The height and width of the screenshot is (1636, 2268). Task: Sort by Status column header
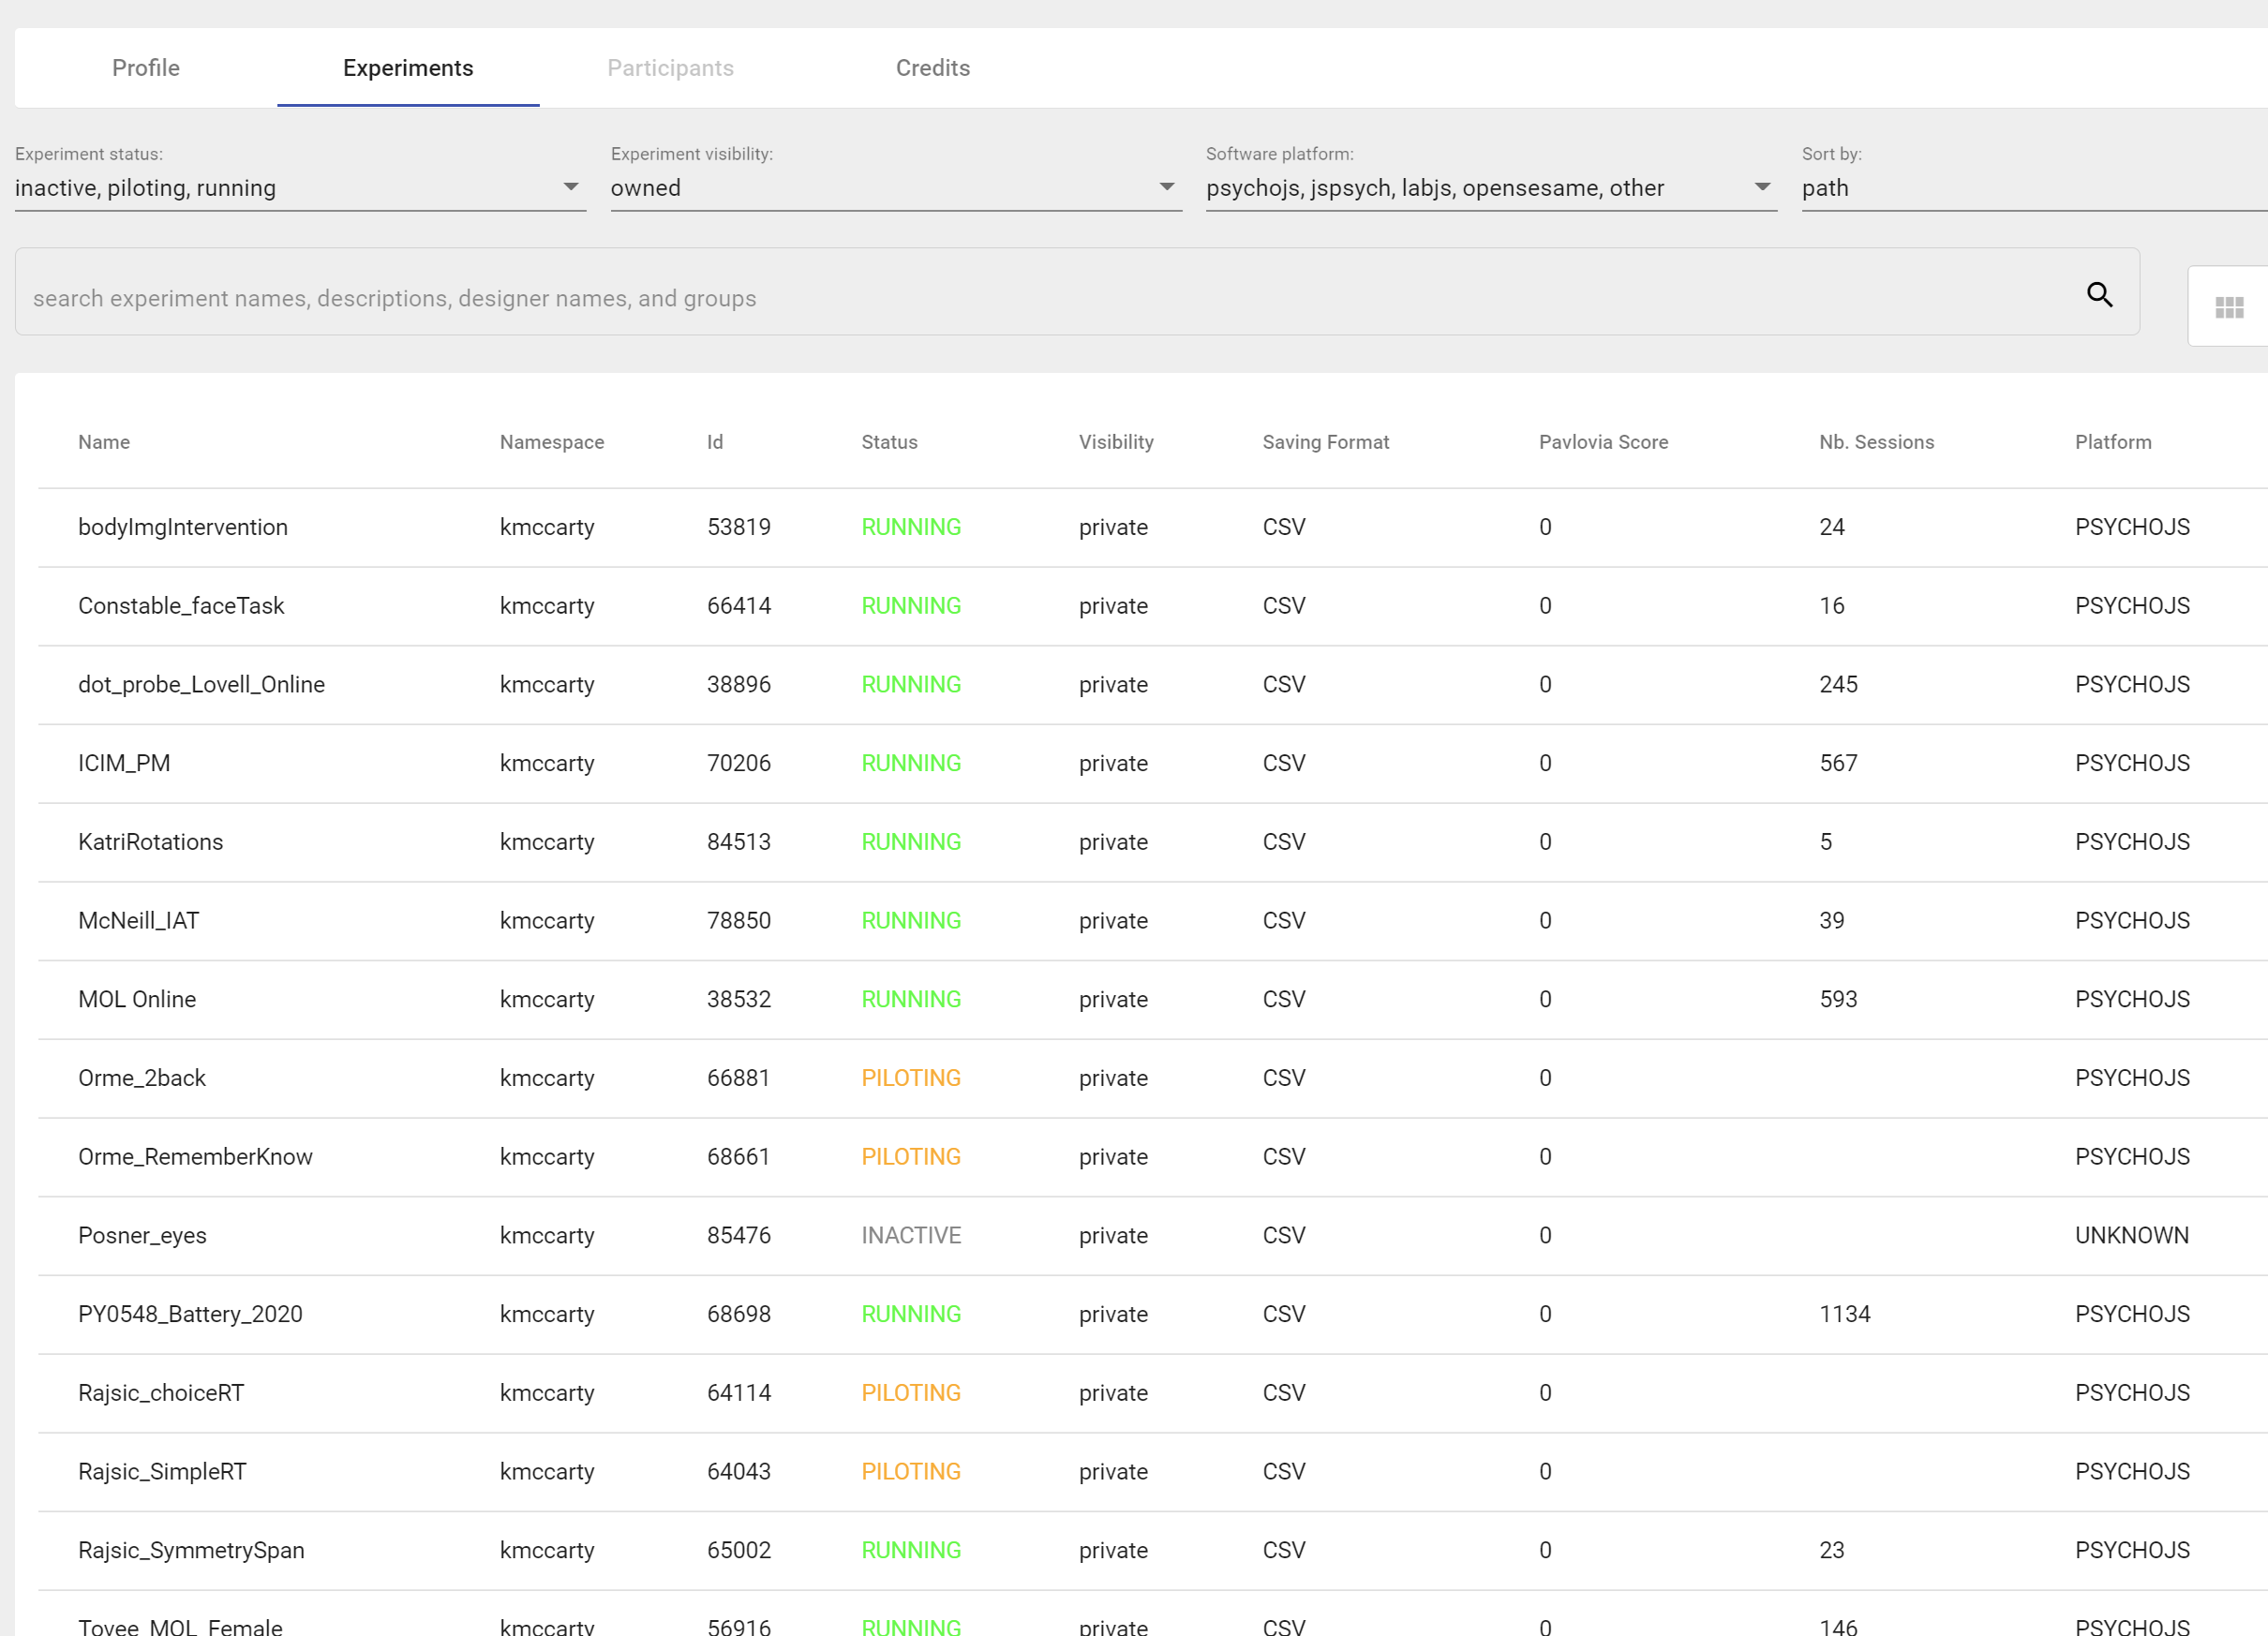[889, 442]
